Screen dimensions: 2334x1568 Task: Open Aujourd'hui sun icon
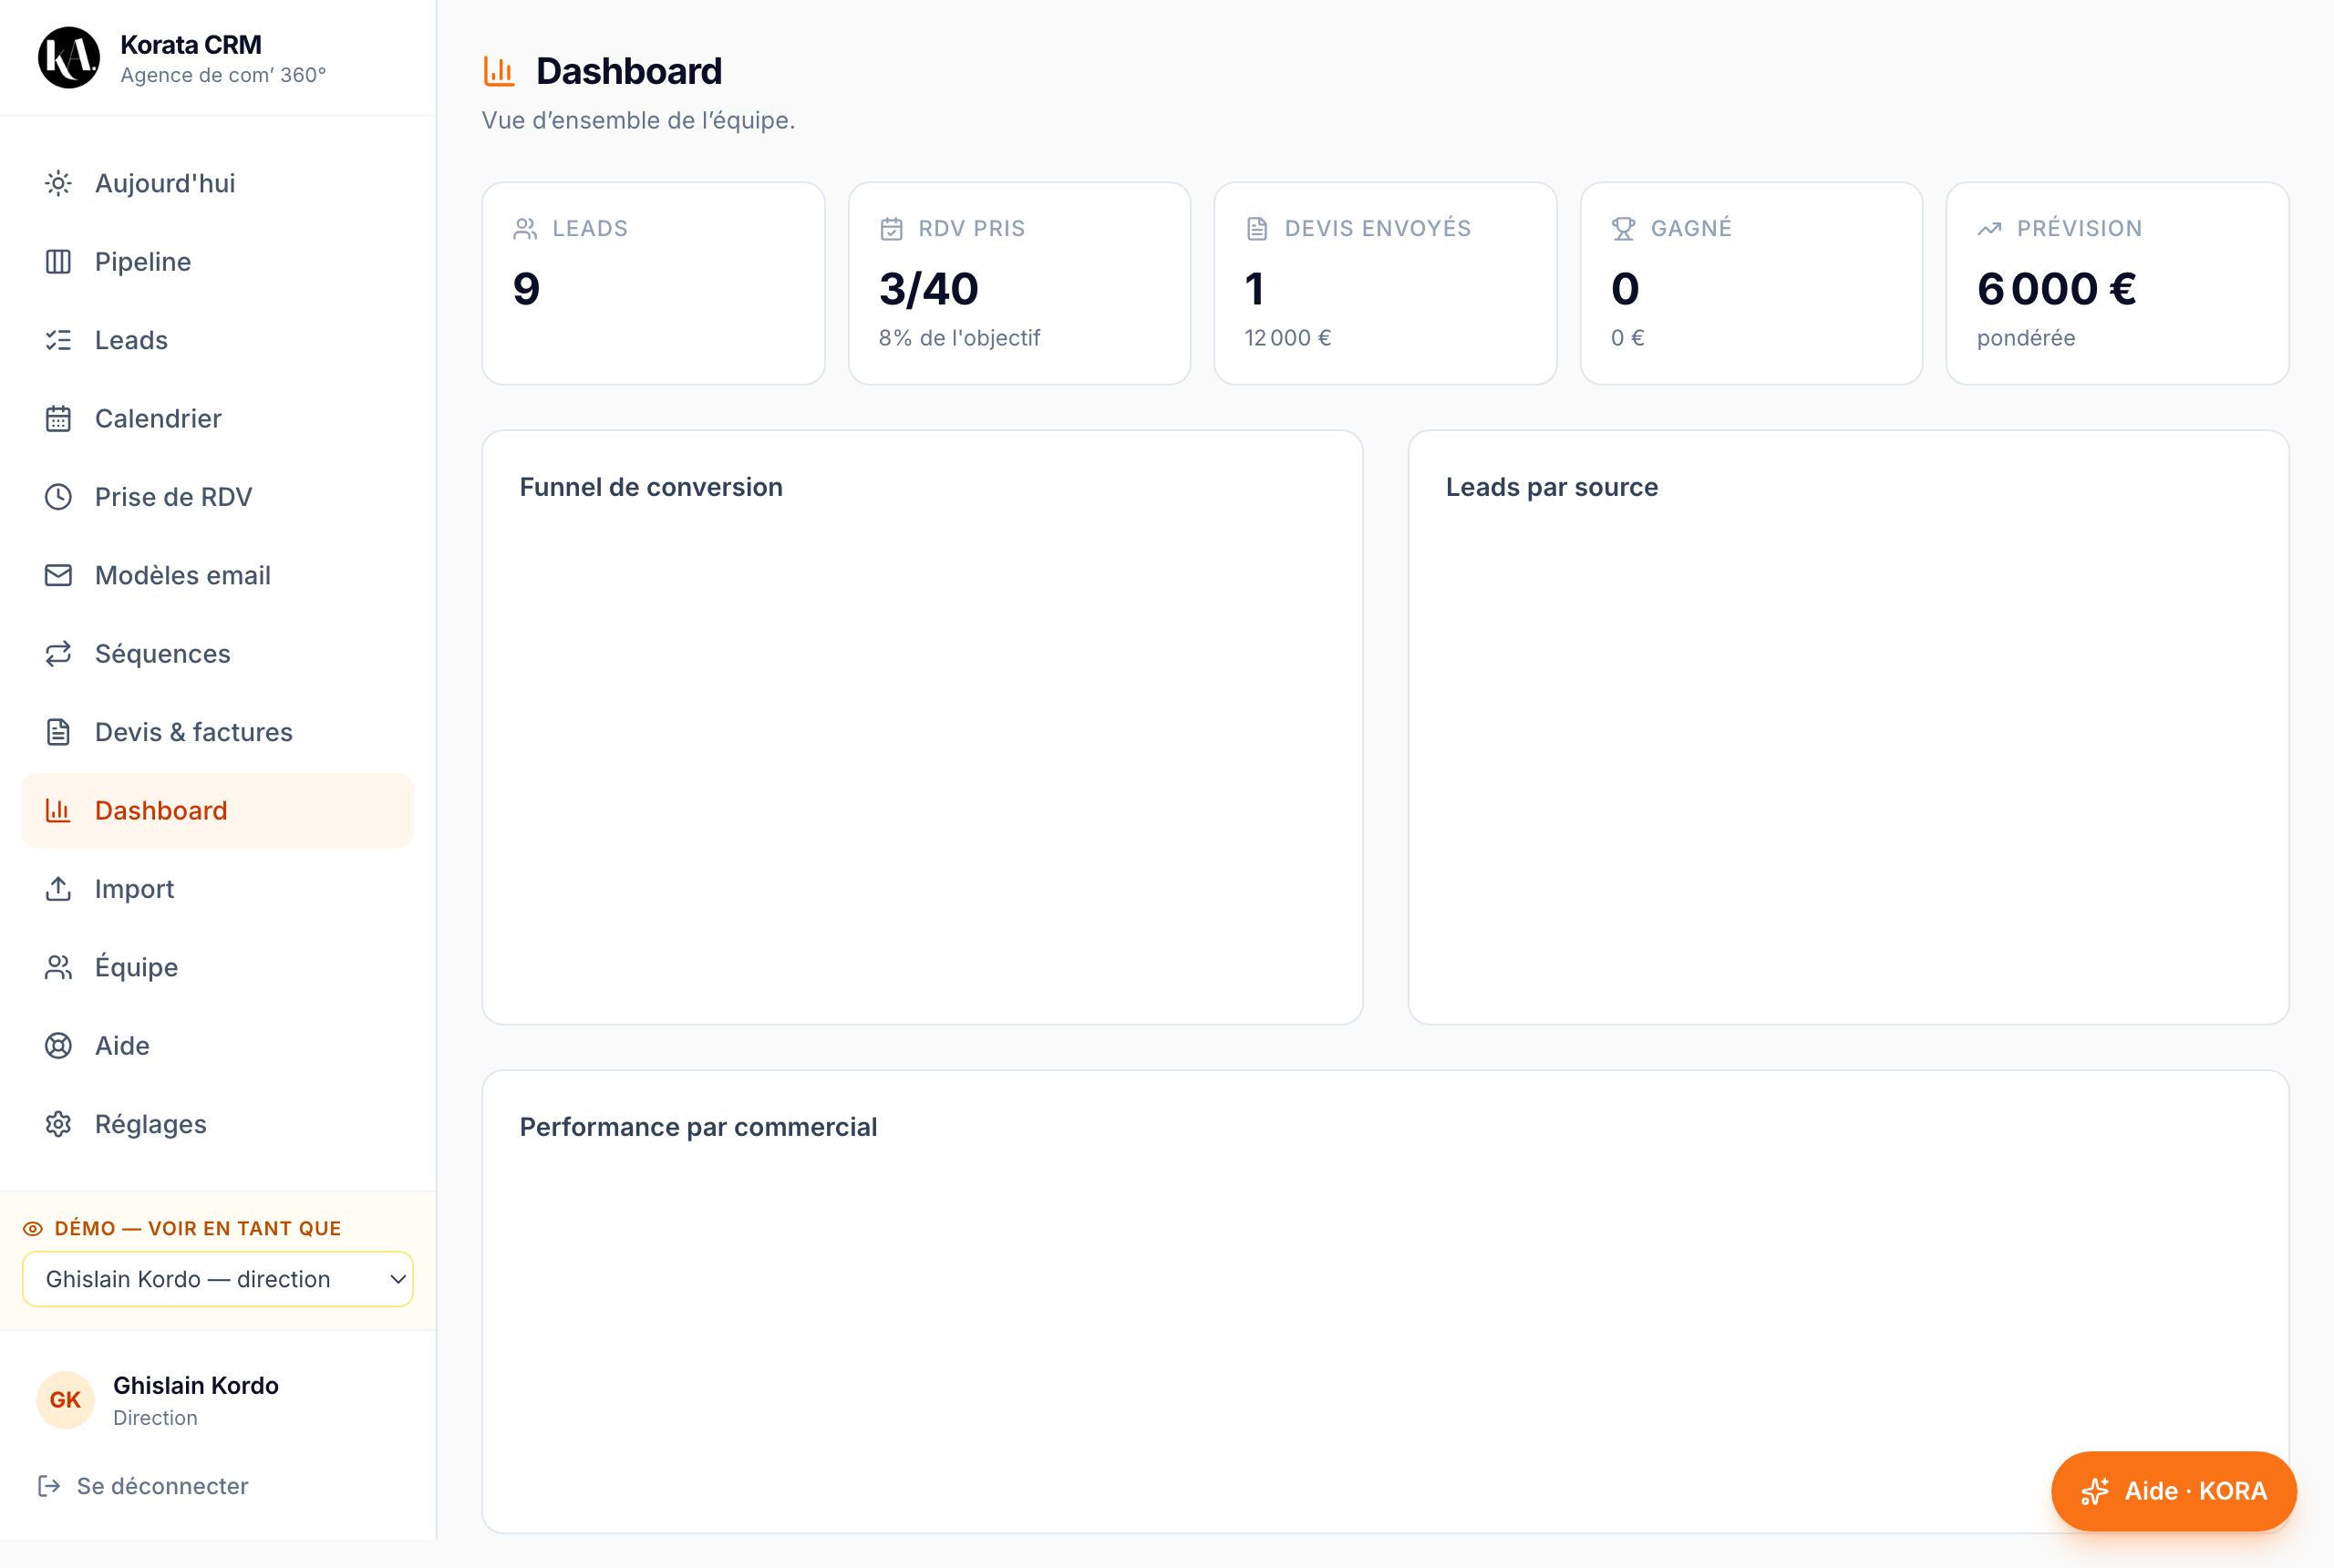tap(58, 183)
